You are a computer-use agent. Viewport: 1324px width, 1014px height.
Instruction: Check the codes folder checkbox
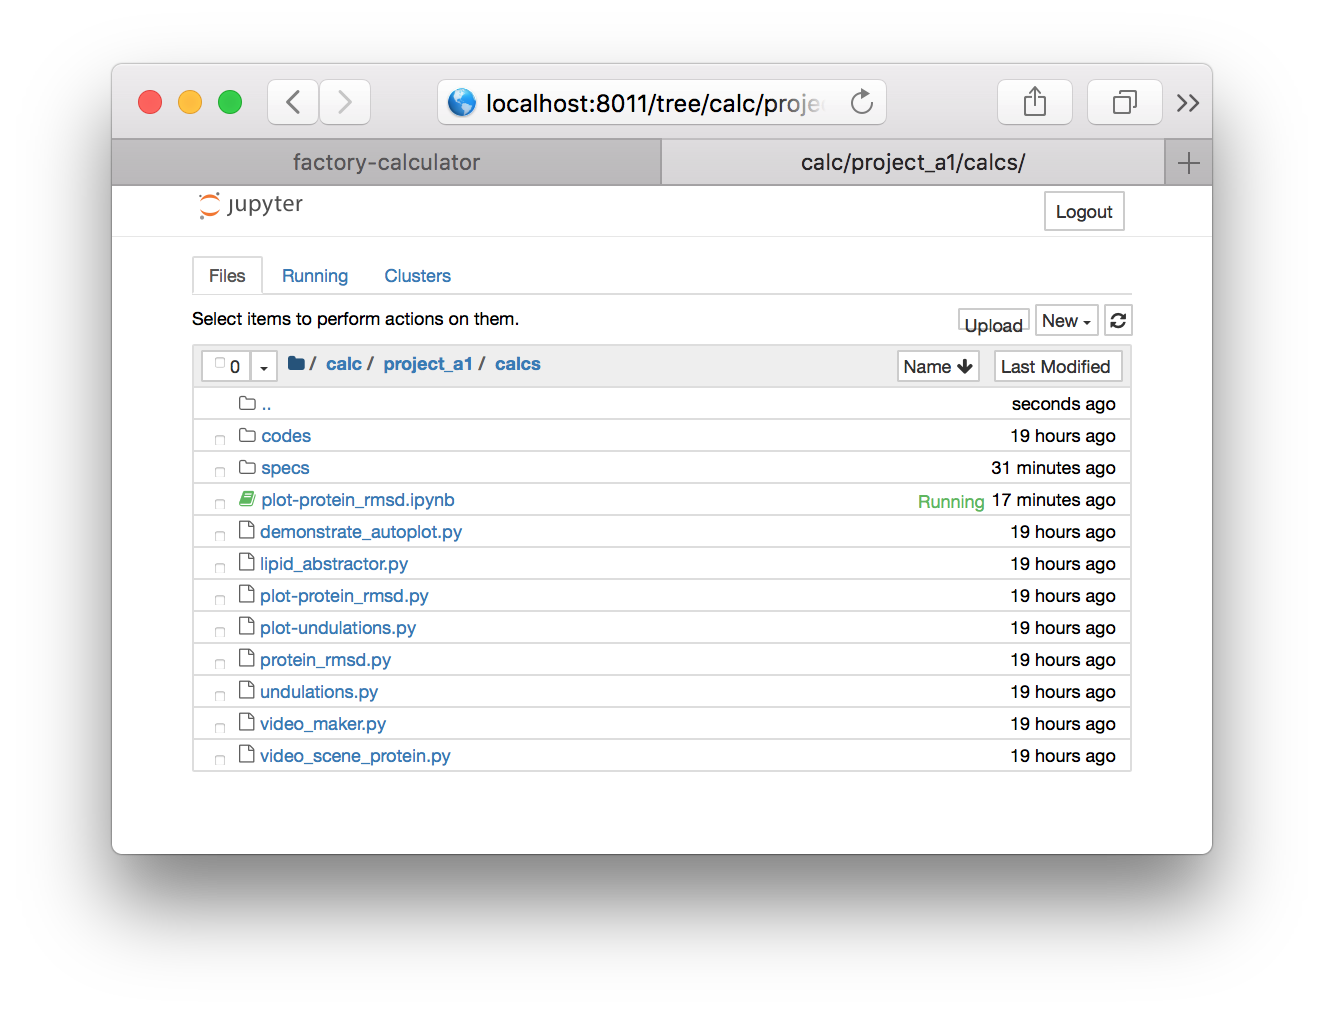(x=220, y=439)
